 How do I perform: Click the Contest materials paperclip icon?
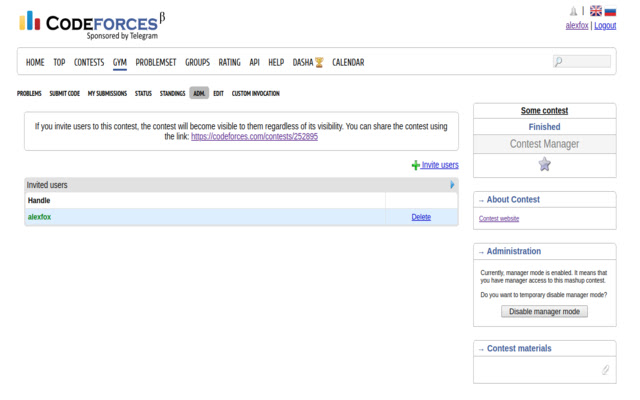[x=605, y=370]
